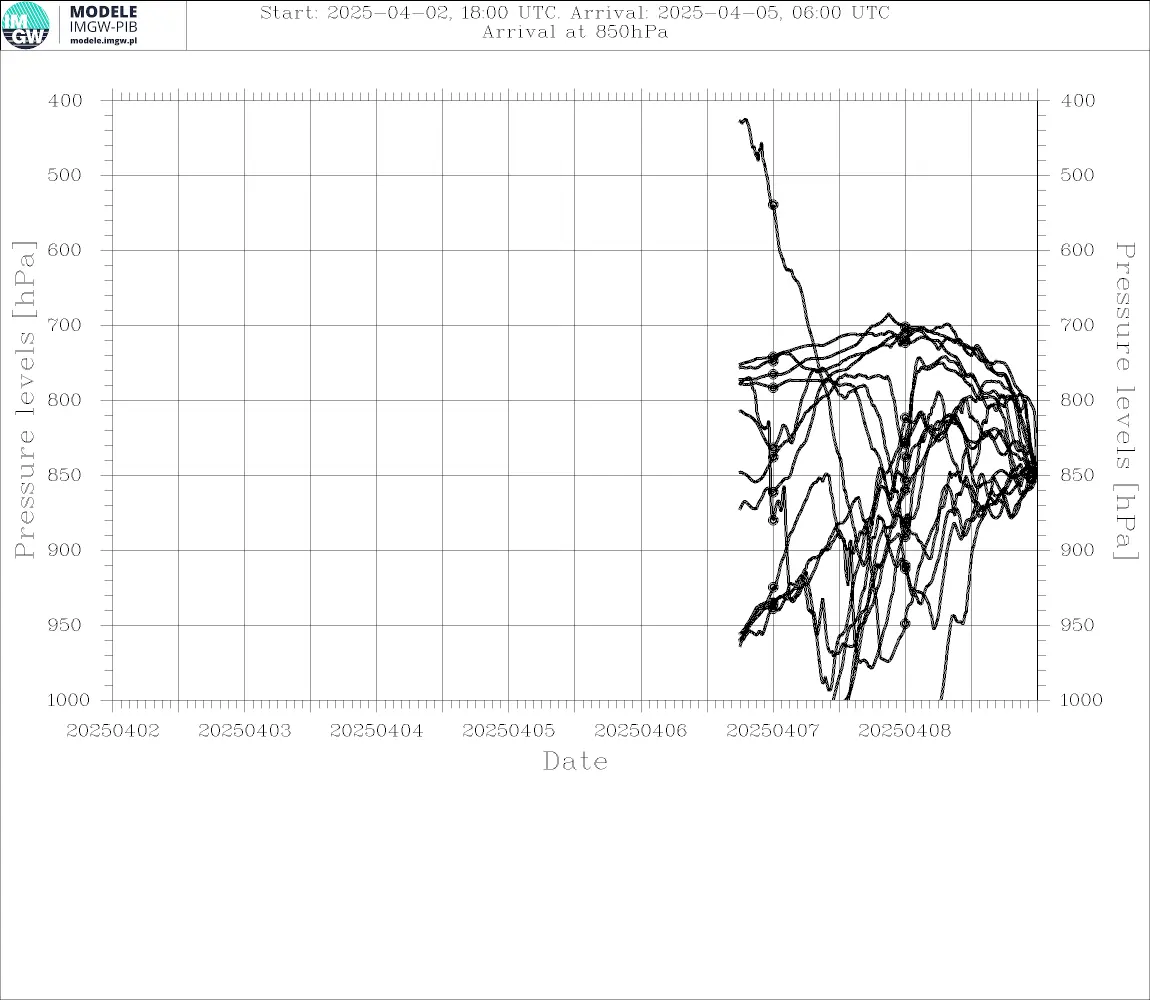Click date label 20250408
This screenshot has height=1000, width=1150.
905,731
